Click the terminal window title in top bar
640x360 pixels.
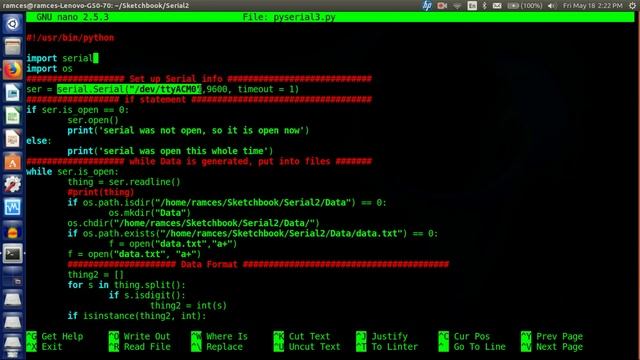point(96,5)
